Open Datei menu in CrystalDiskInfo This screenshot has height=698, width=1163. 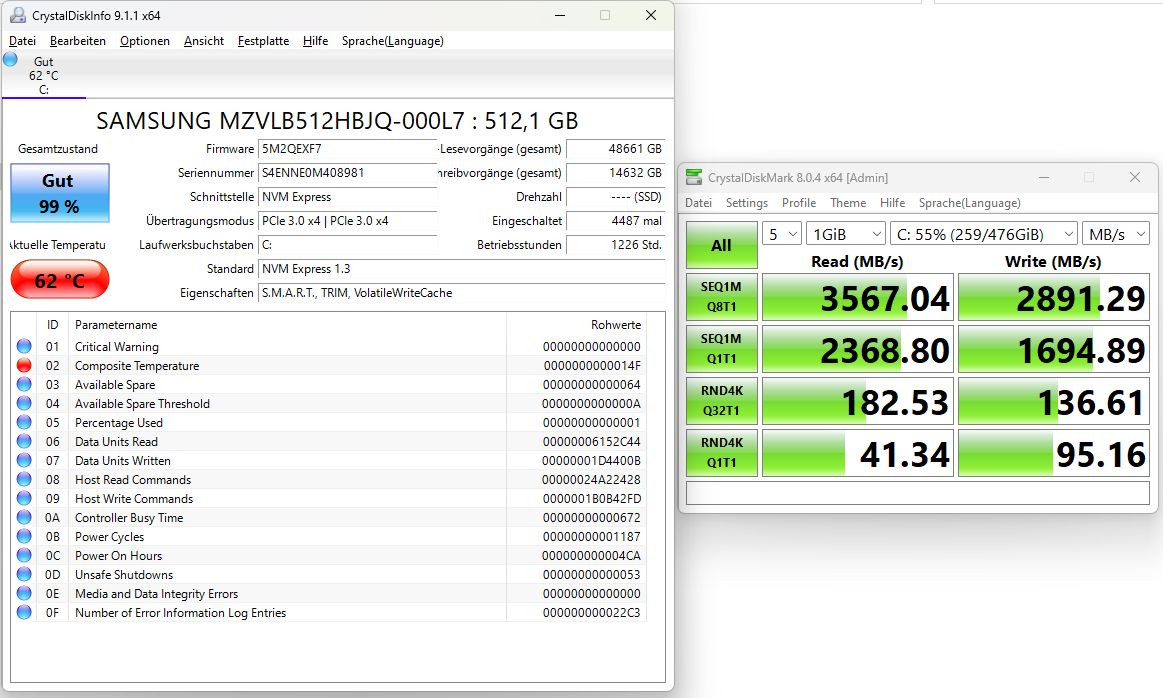(x=22, y=41)
